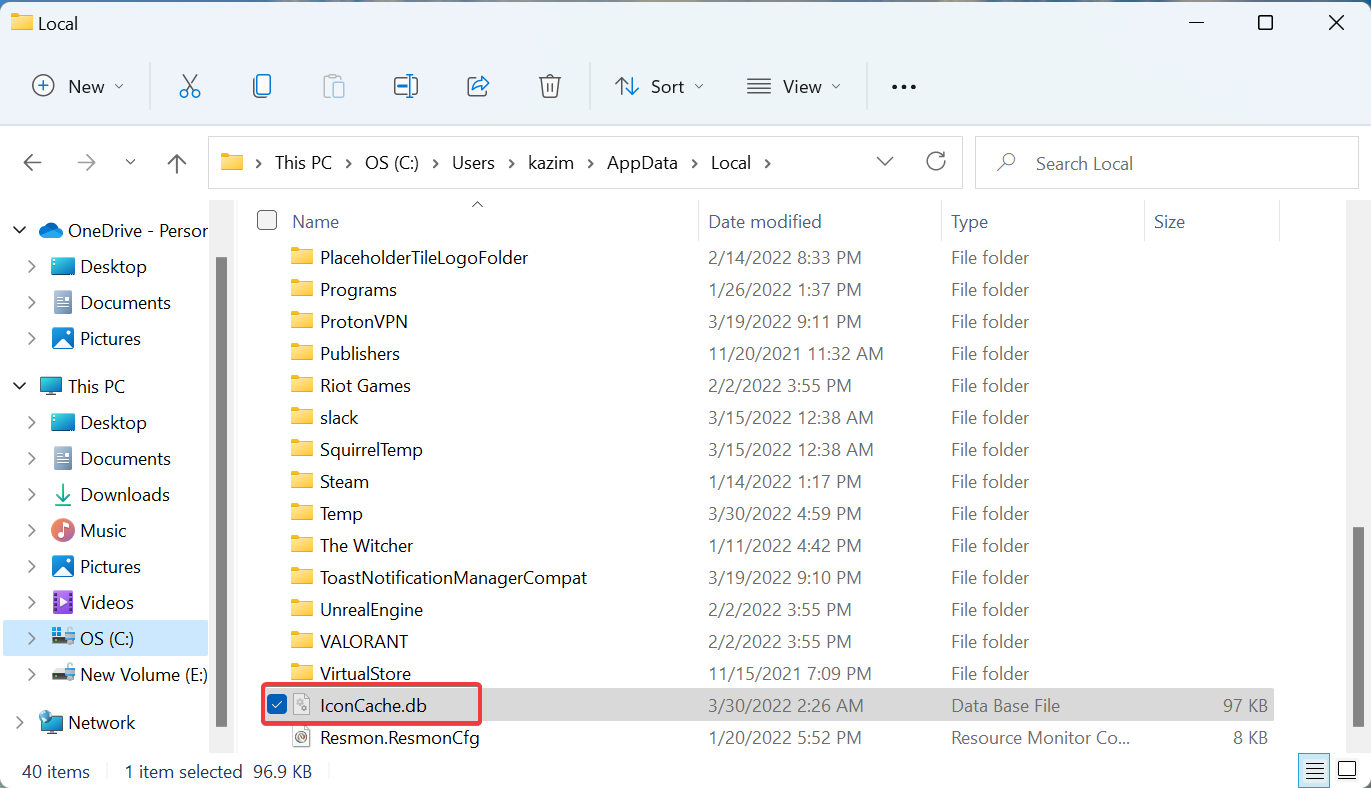Image resolution: width=1371 pixels, height=788 pixels.
Task: Copy IconCache.db with the Copy icon
Action: [x=262, y=86]
